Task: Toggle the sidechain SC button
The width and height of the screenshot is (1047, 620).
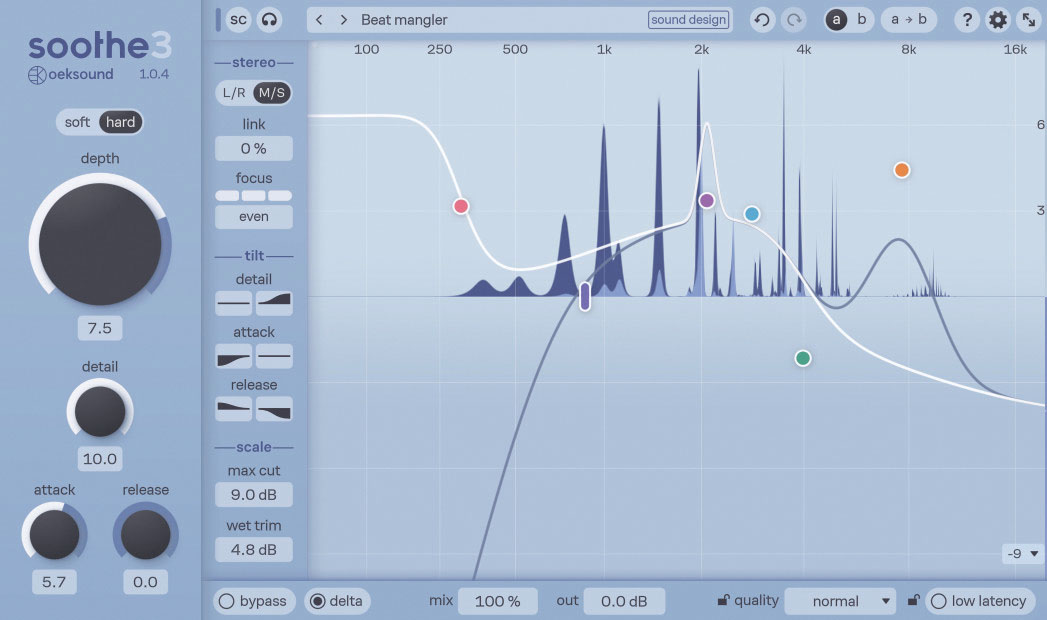Action: point(238,20)
